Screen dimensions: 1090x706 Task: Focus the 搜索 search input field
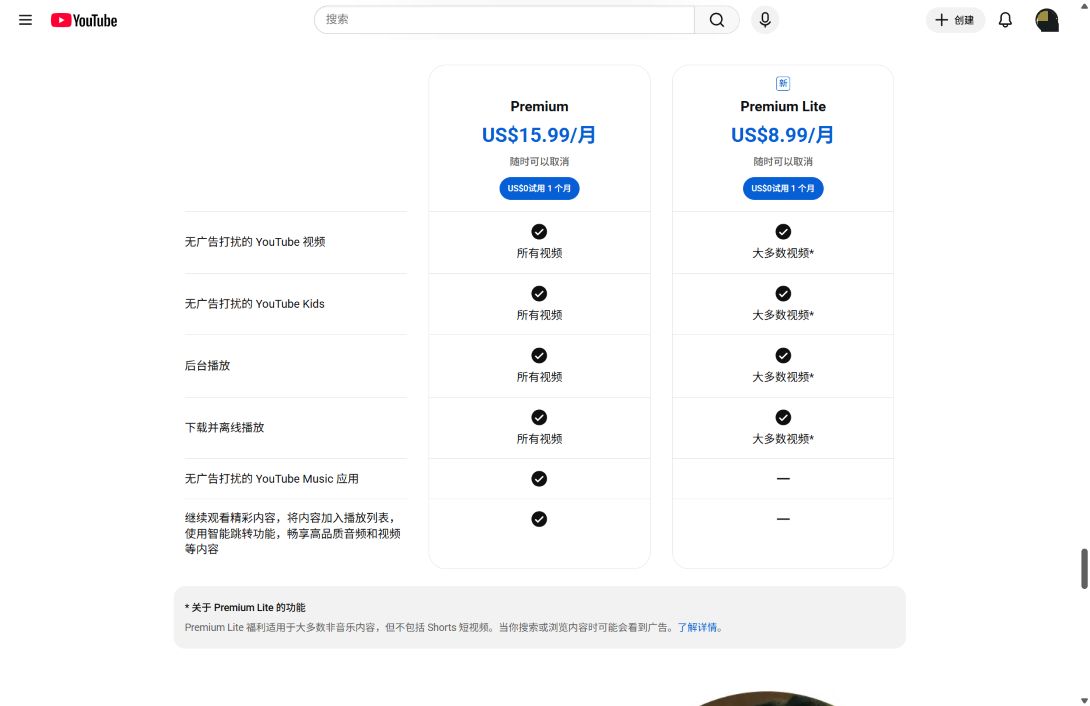[504, 20]
